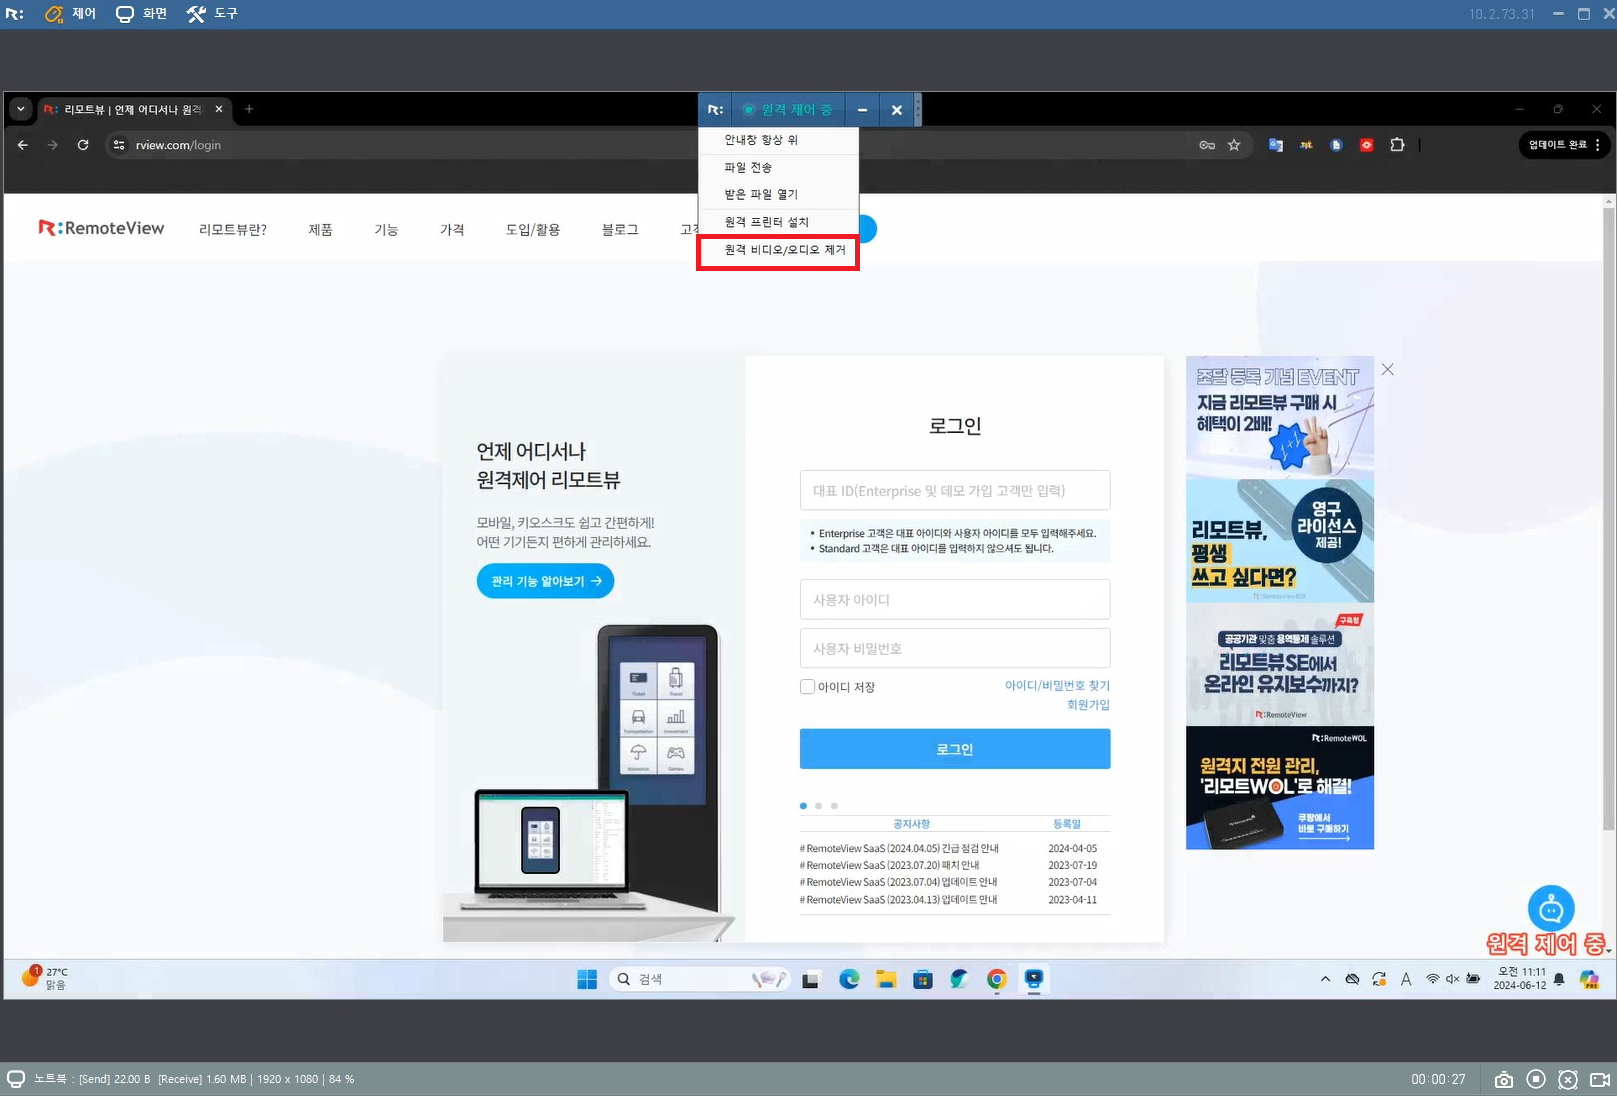Expand the Chrome tab search dropdown arrow
The width and height of the screenshot is (1617, 1096).
click(x=20, y=109)
